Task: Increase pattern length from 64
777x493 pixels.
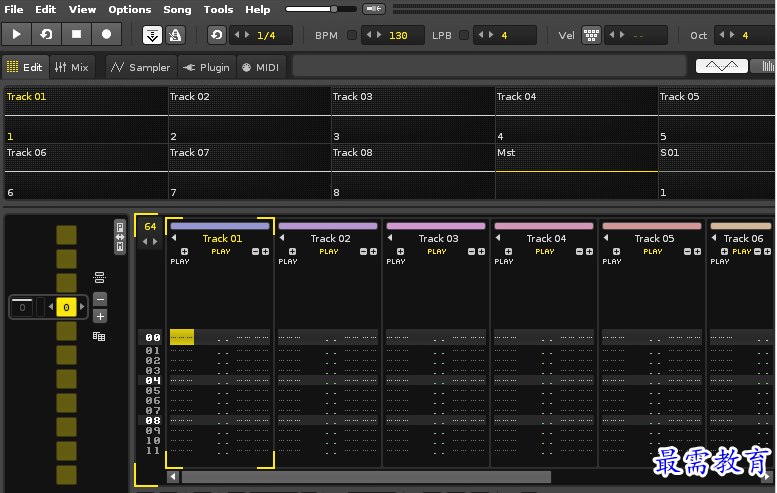Action: [x=155, y=242]
